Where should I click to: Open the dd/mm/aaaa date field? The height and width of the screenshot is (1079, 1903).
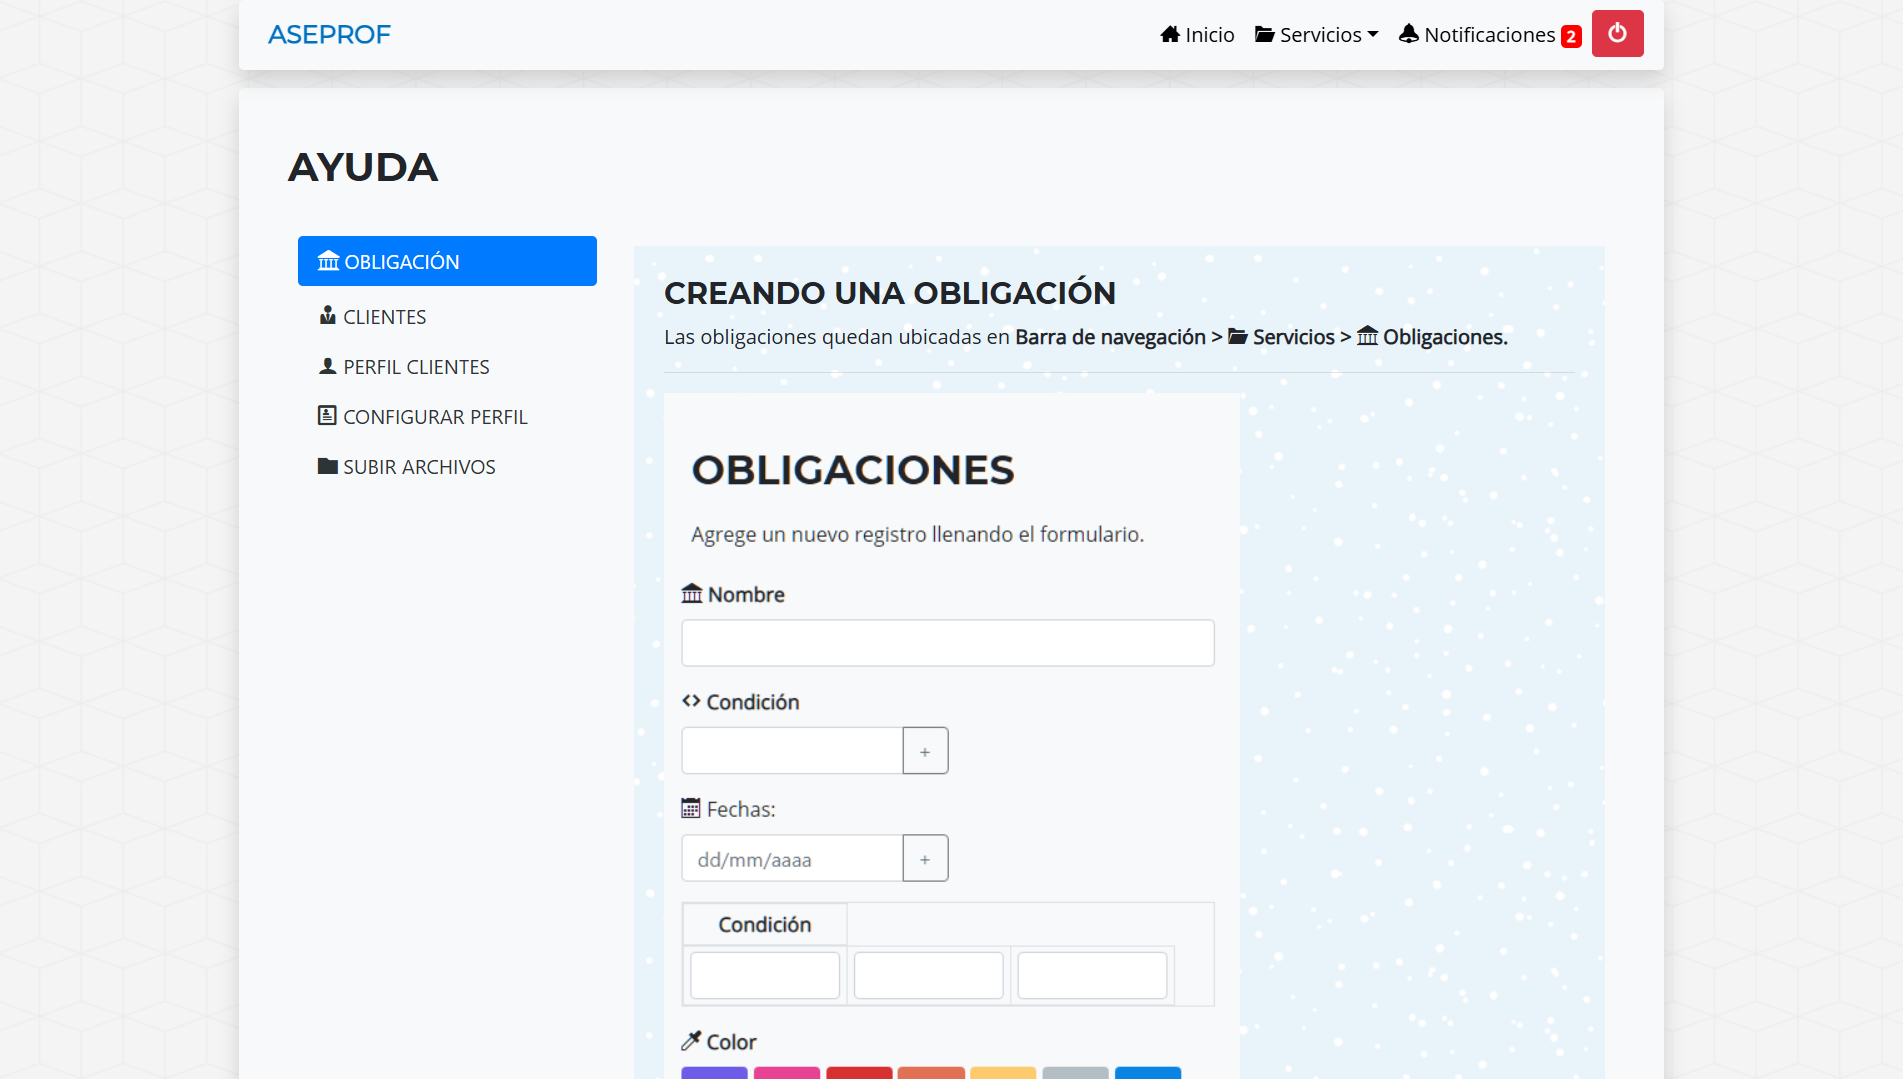click(792, 859)
